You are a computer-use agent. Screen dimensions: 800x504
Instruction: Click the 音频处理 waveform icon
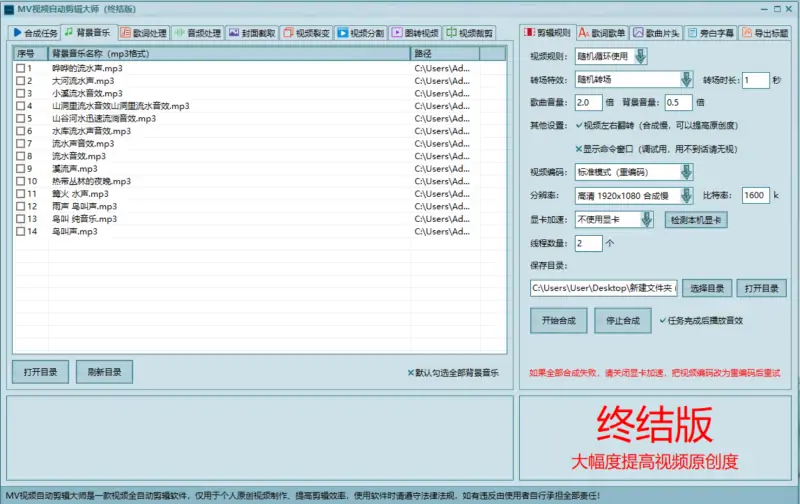point(179,33)
